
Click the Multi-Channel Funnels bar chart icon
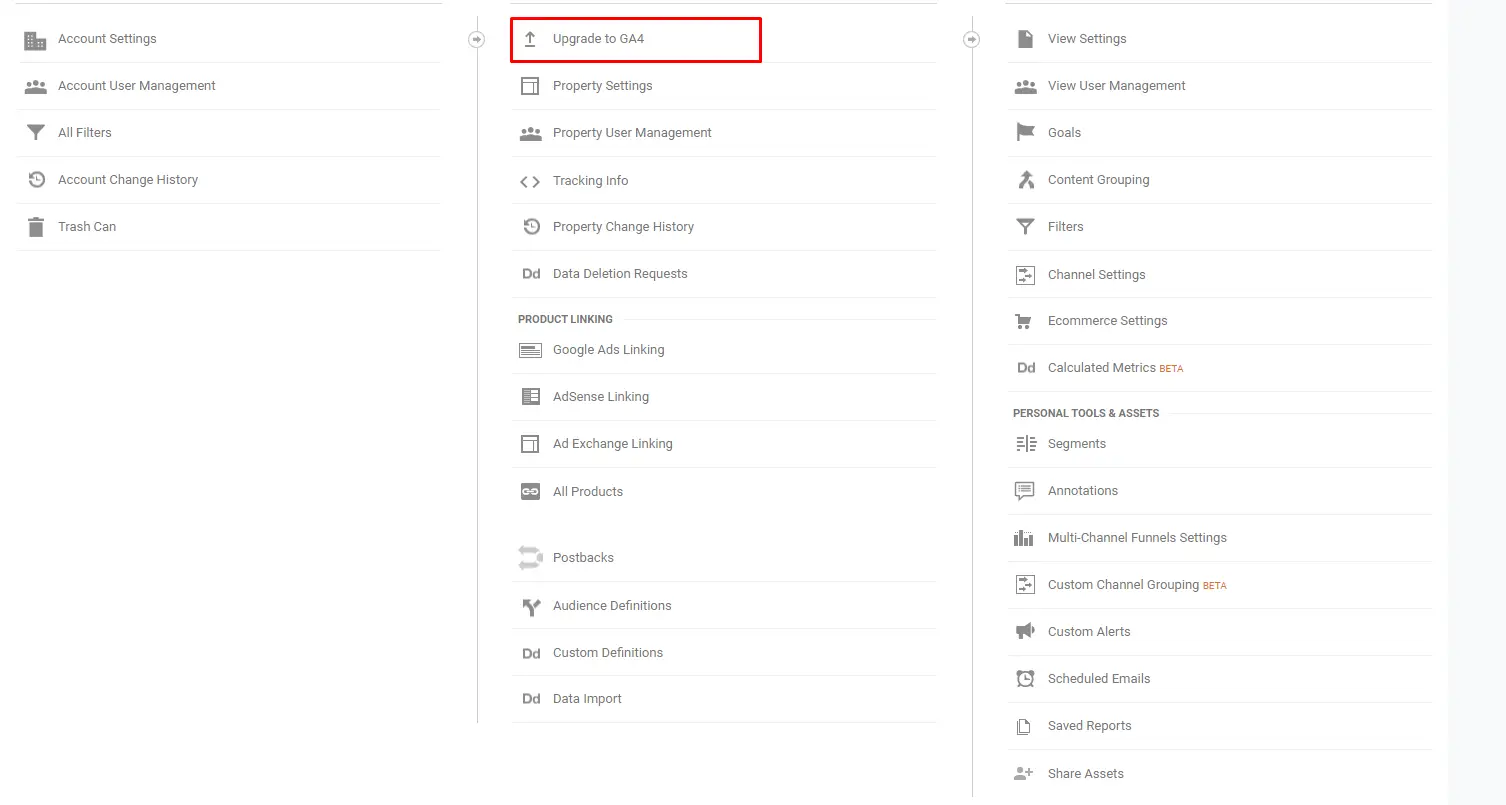click(1024, 538)
